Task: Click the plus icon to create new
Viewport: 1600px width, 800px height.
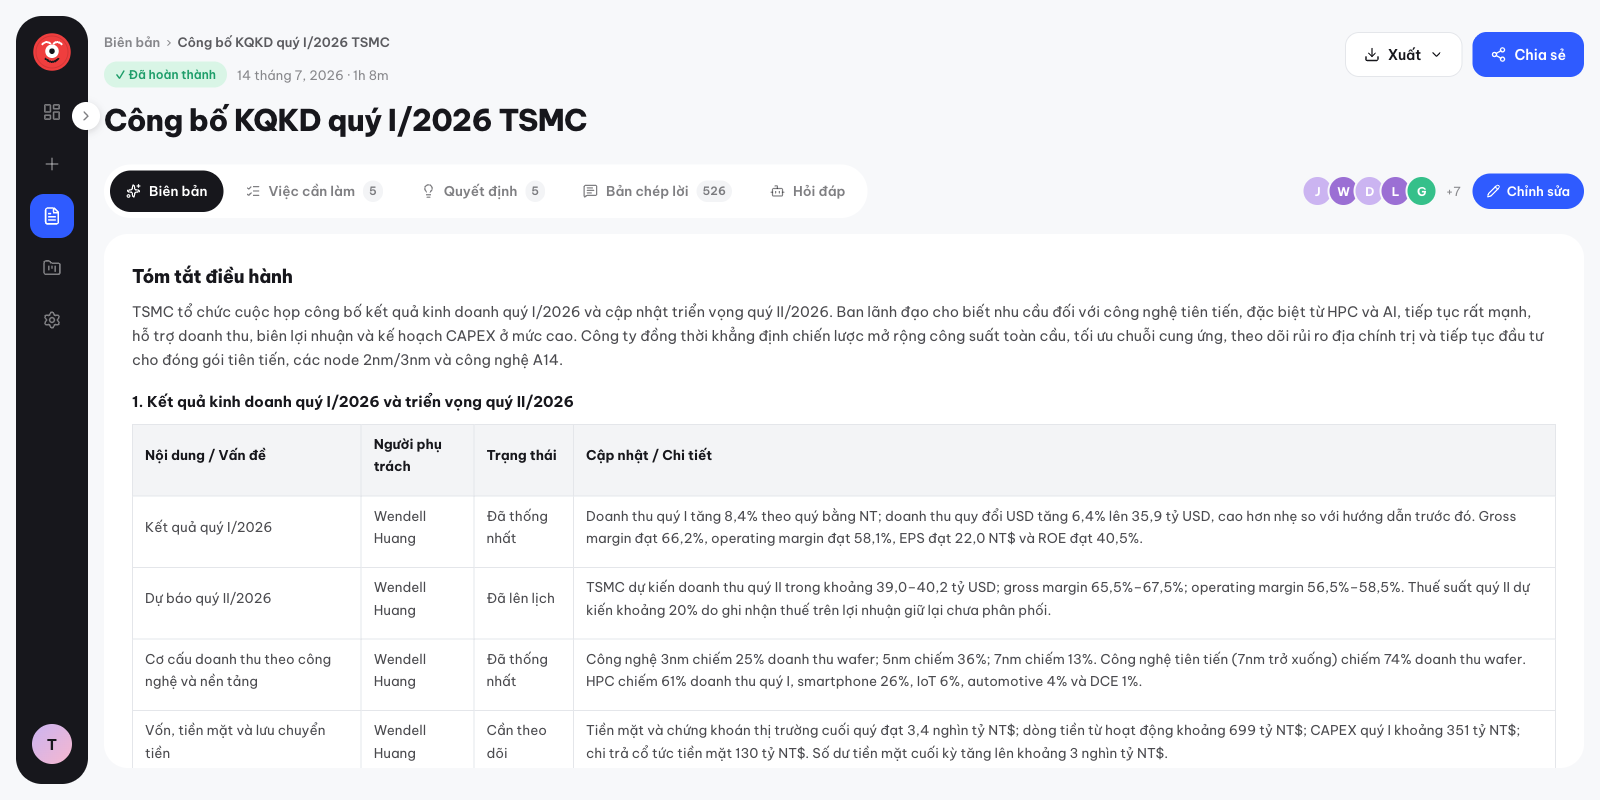Action: (52, 164)
